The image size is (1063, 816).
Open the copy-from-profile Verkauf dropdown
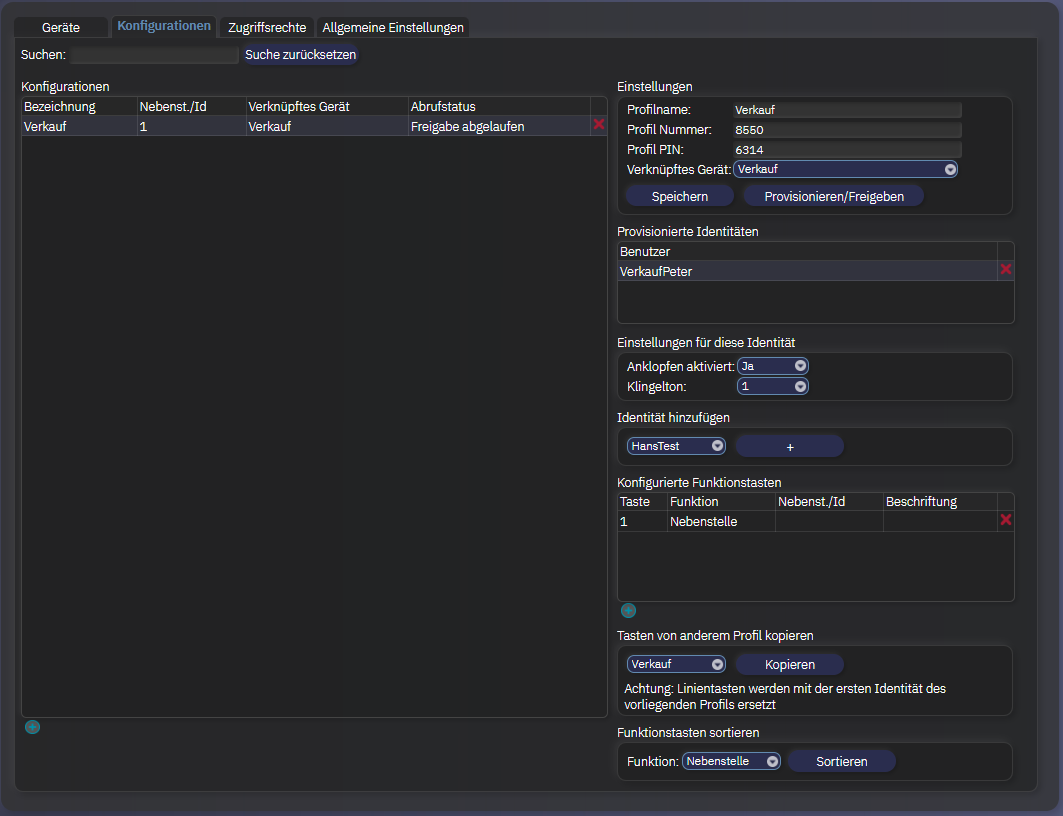click(x=676, y=664)
